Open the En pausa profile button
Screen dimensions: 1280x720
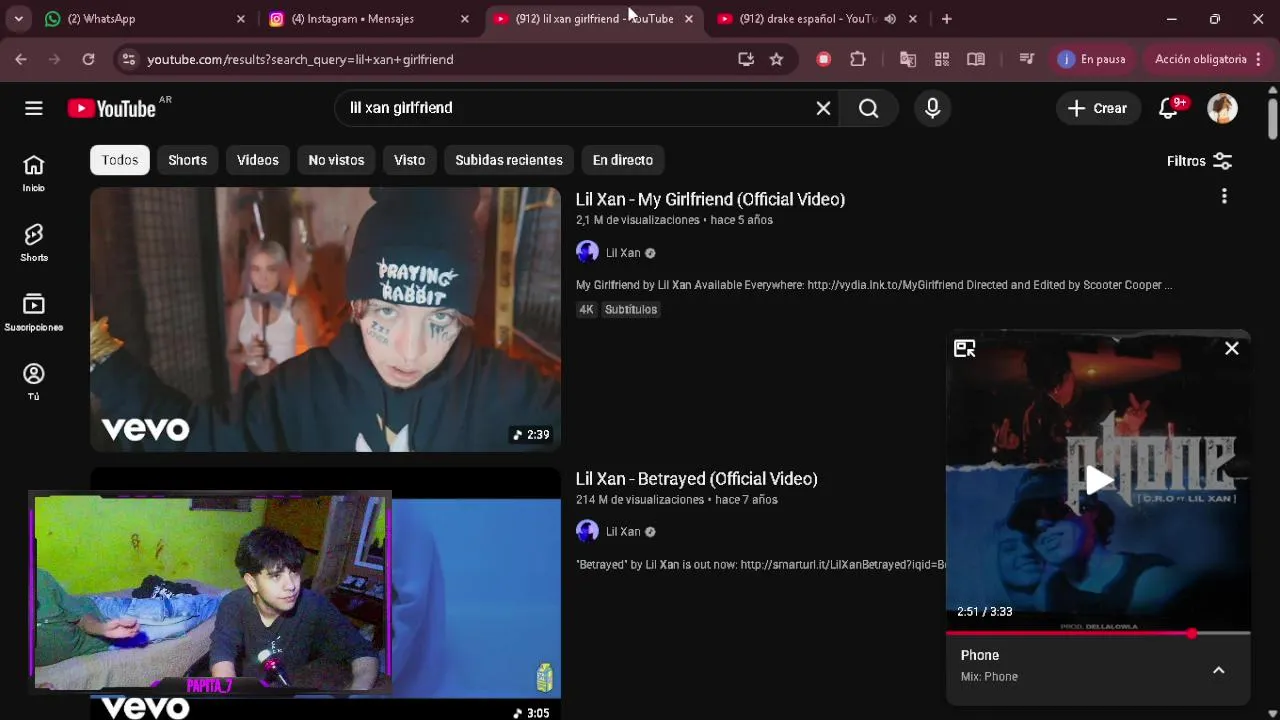[x=1093, y=59]
